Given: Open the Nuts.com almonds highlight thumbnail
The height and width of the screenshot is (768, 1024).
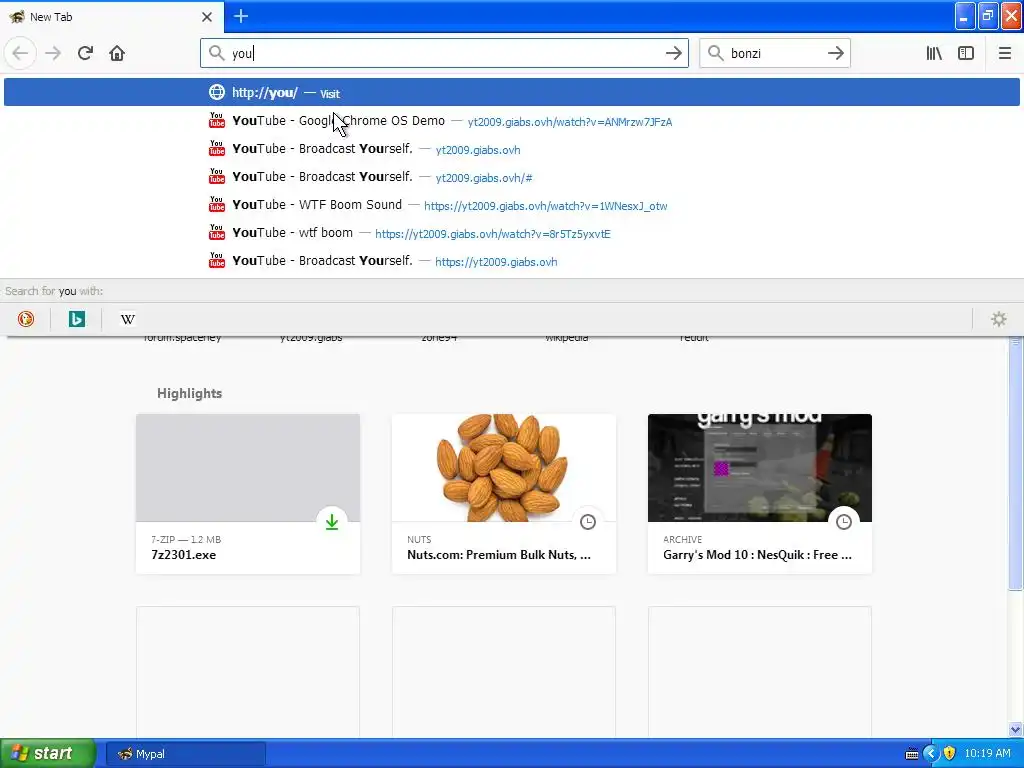Looking at the screenshot, I should point(504,468).
